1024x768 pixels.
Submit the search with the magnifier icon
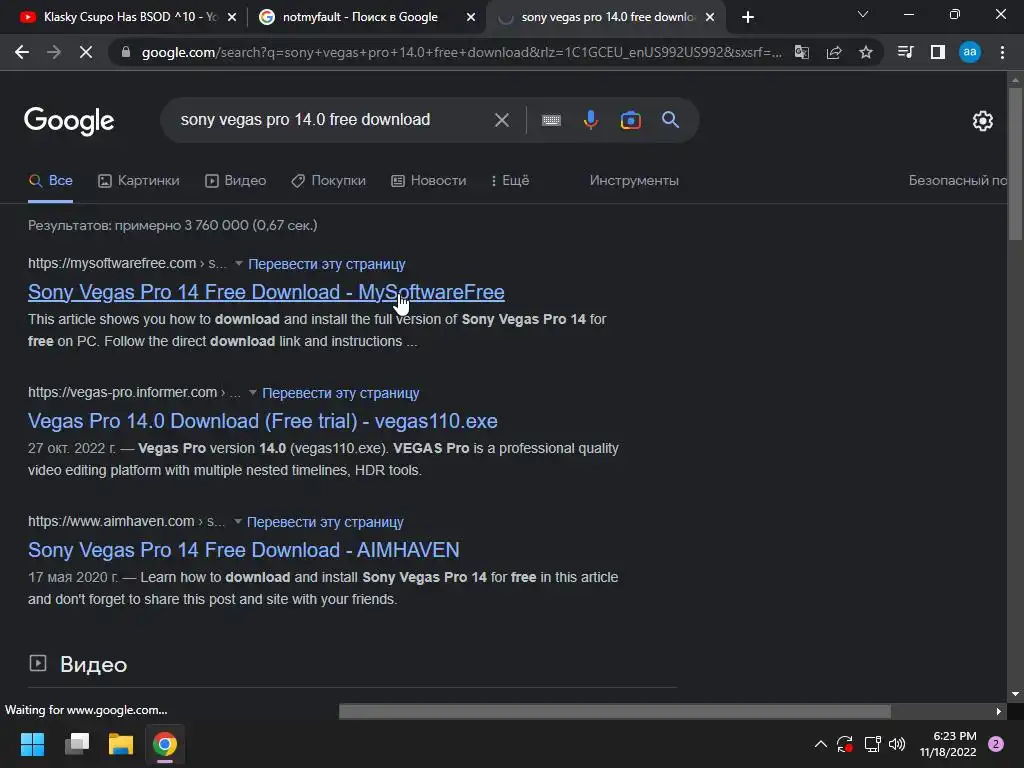[x=670, y=120]
